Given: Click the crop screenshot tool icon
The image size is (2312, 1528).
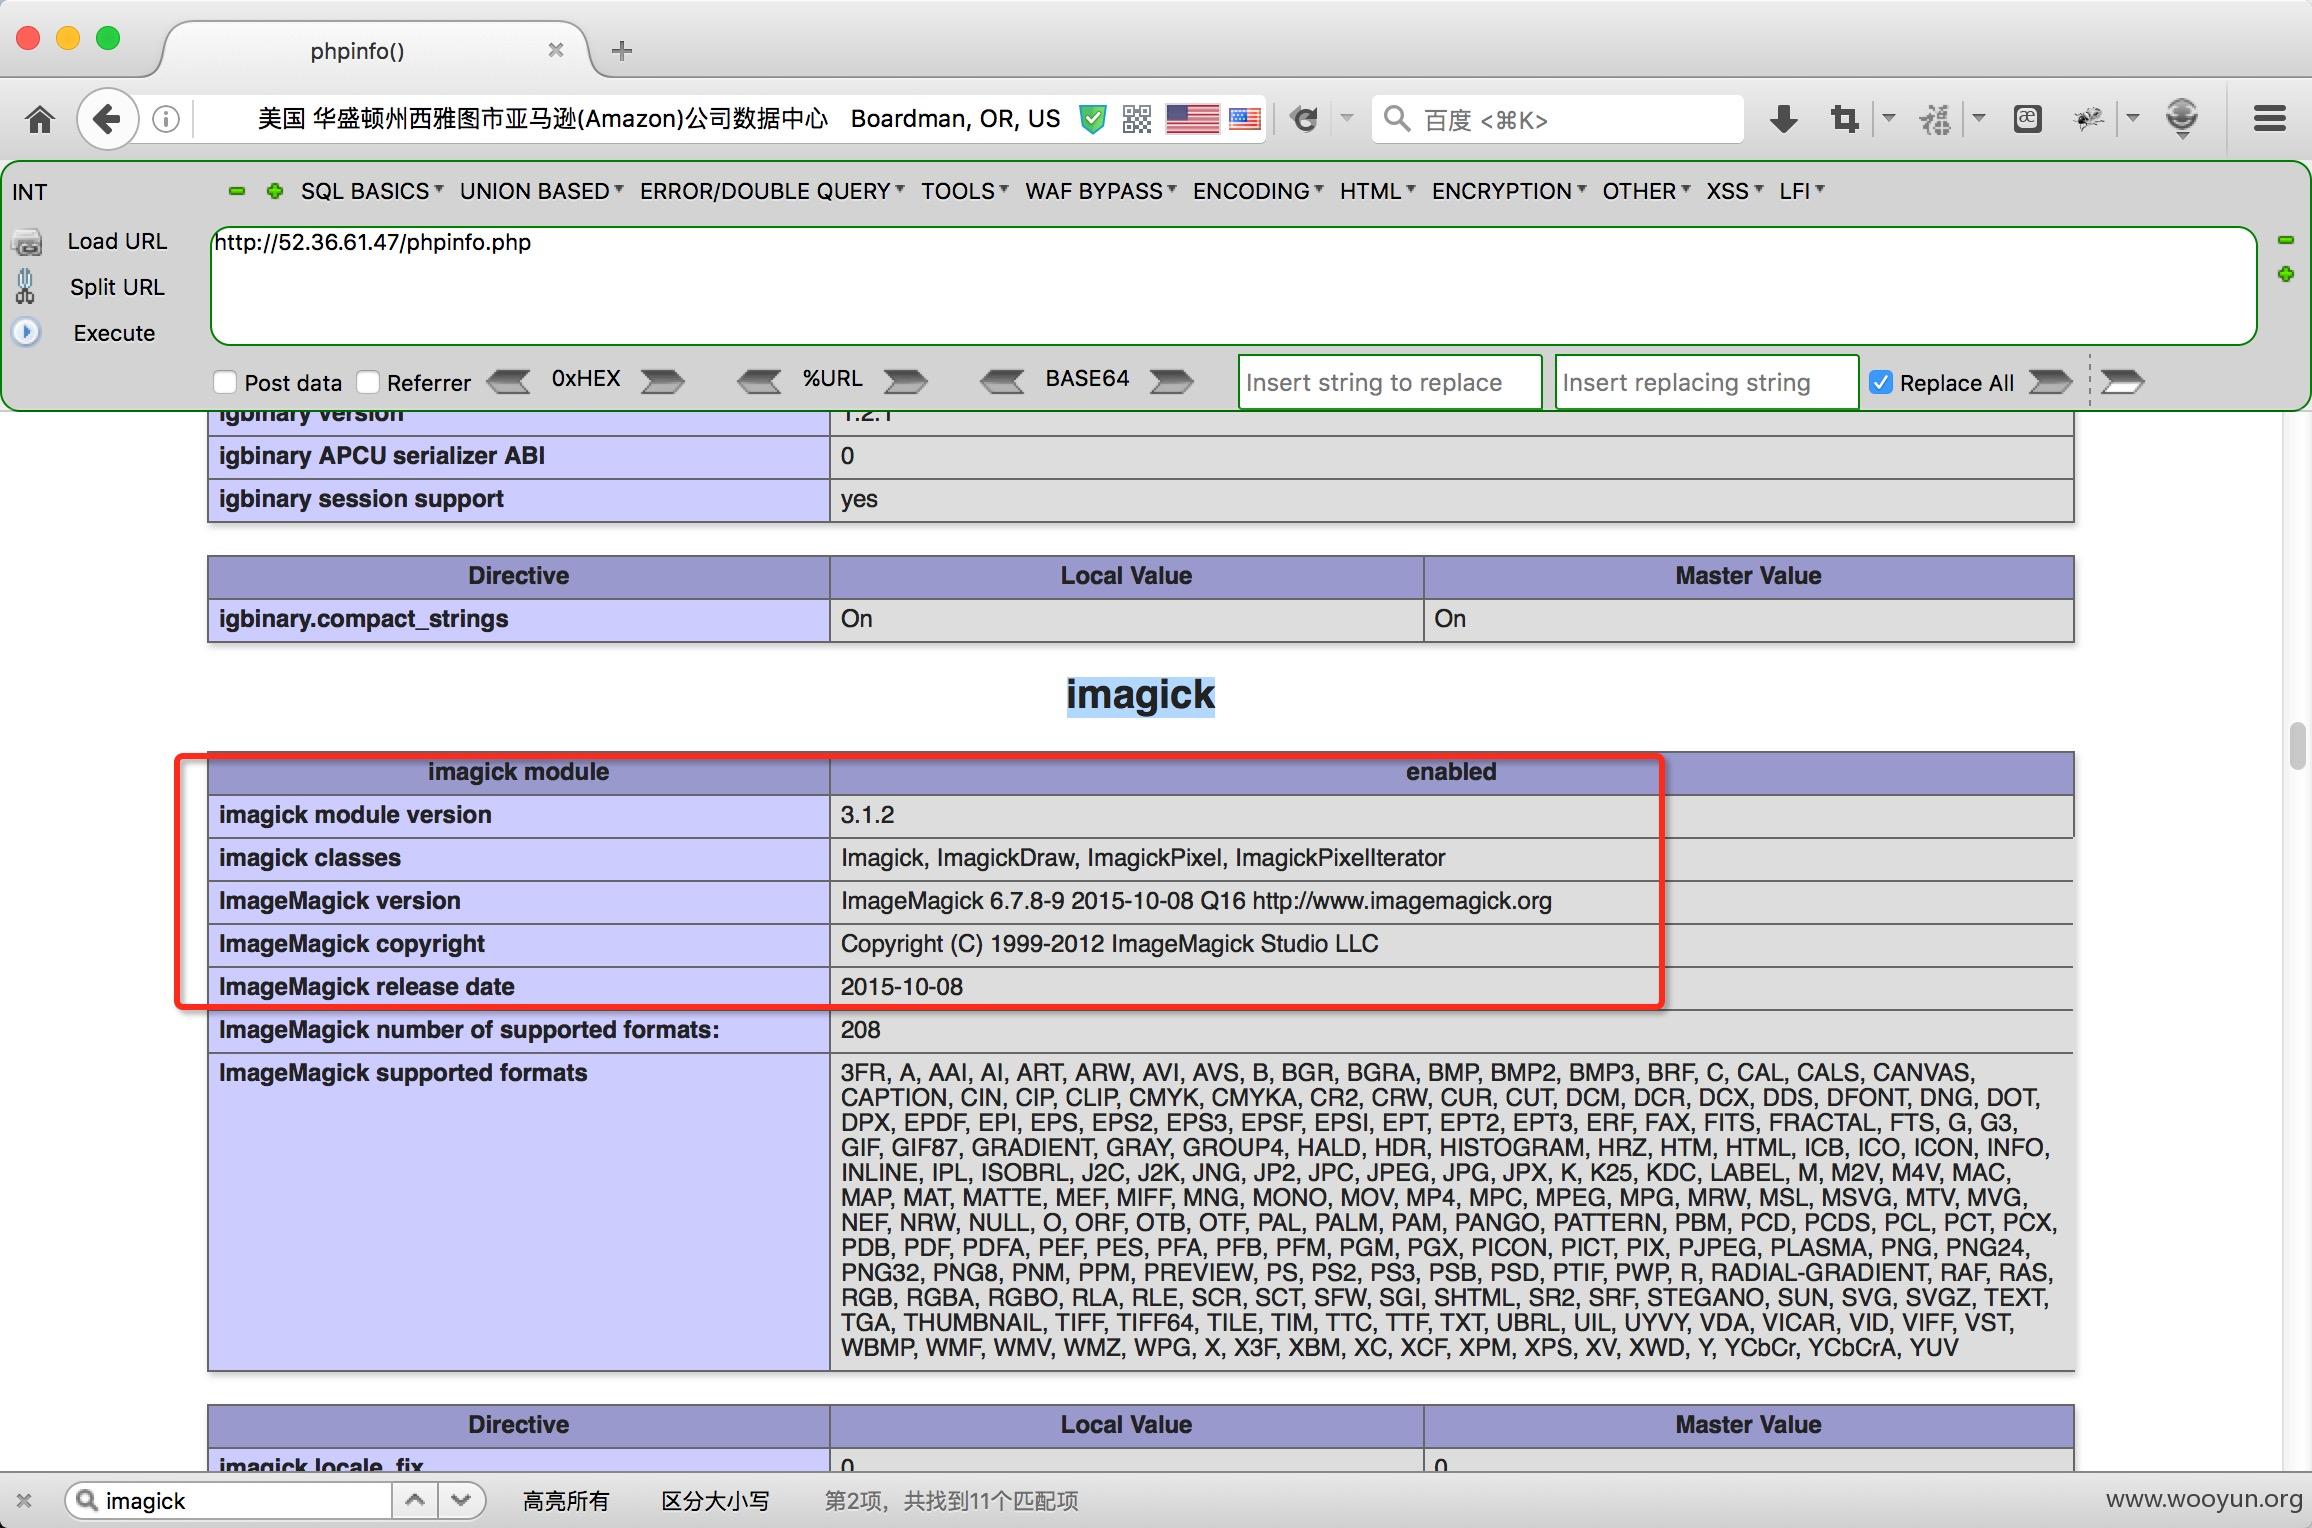Looking at the screenshot, I should coord(1844,120).
